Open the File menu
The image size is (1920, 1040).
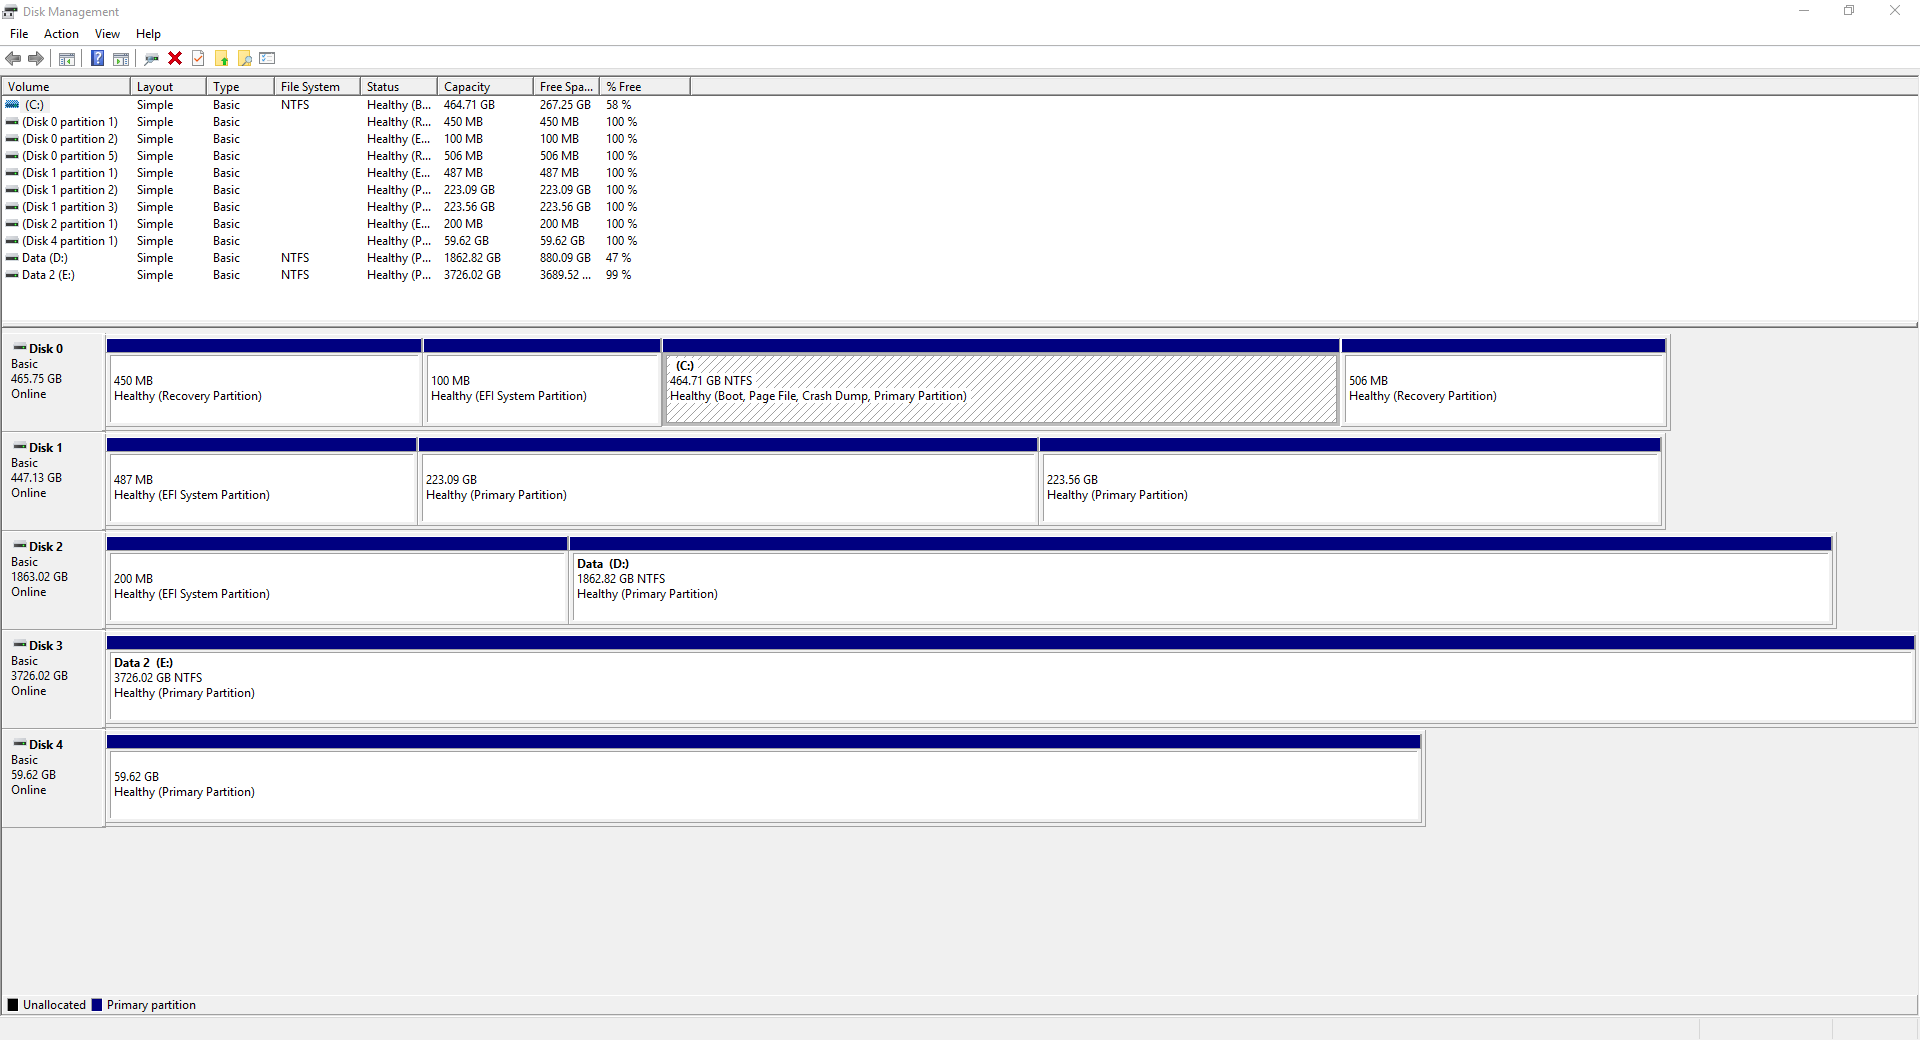tap(19, 34)
